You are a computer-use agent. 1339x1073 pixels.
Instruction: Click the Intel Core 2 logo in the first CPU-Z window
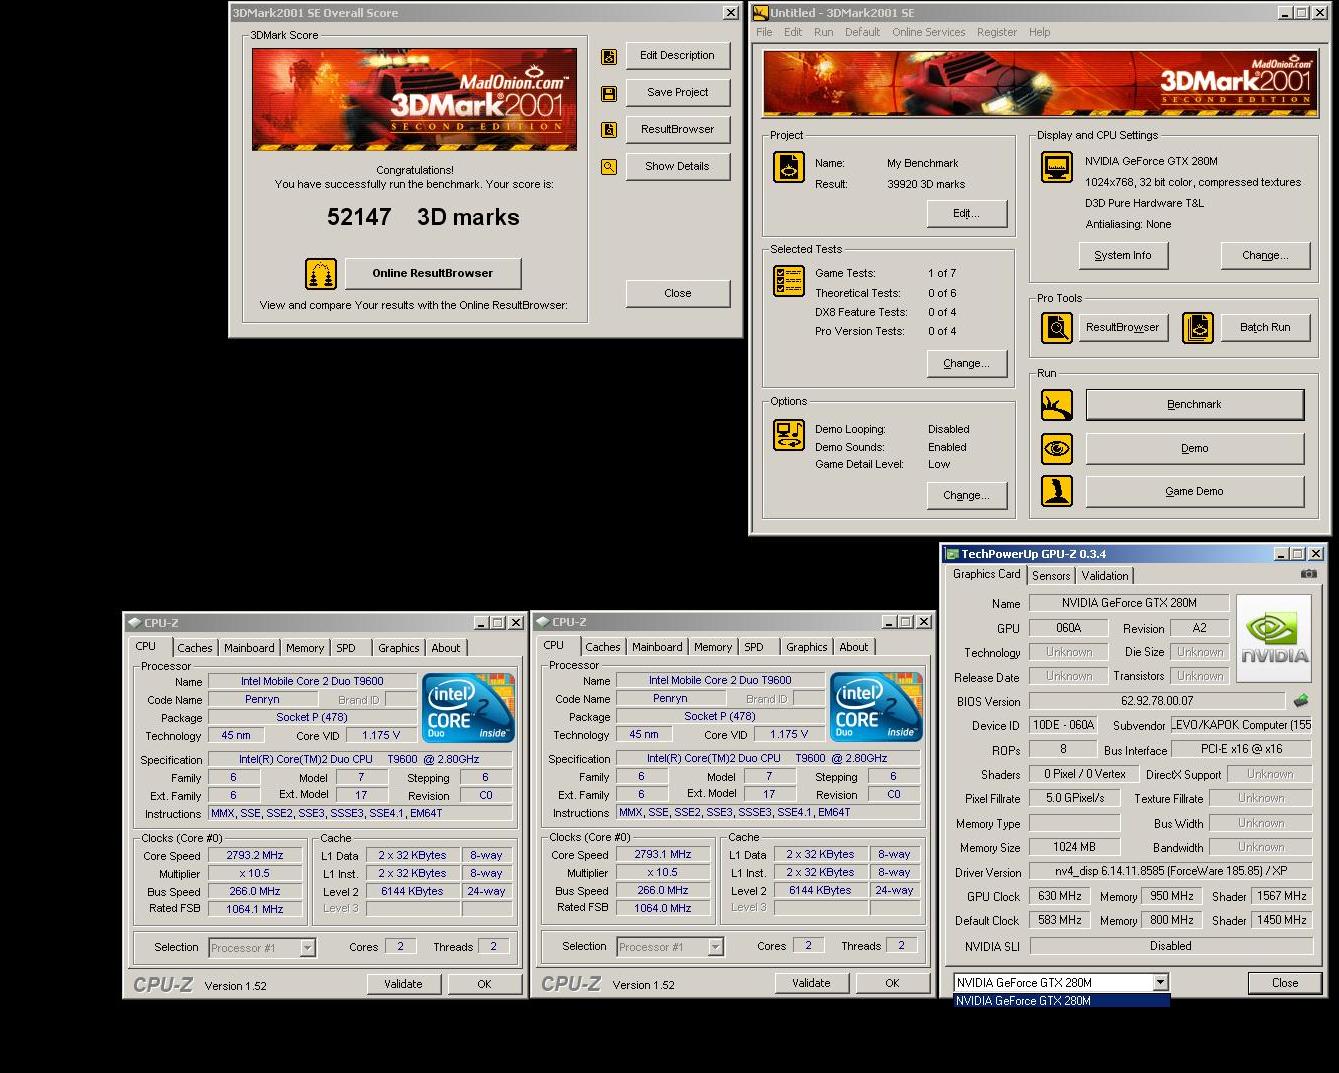pyautogui.click(x=468, y=707)
